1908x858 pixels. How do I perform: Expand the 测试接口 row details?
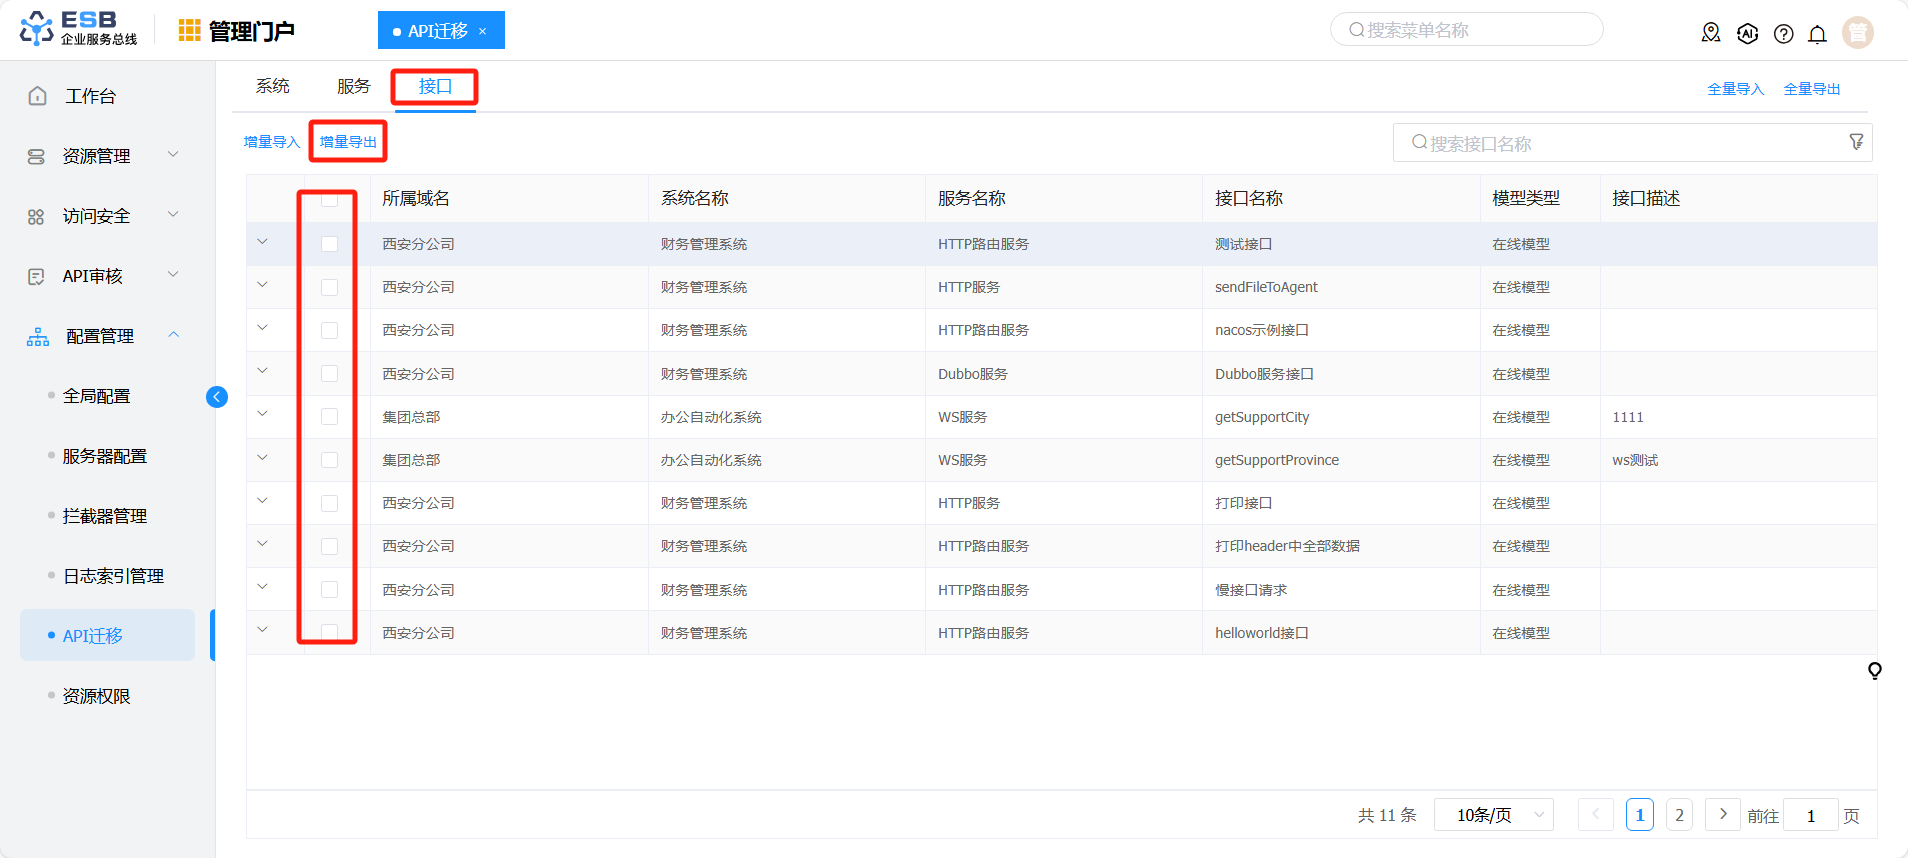[x=263, y=242]
